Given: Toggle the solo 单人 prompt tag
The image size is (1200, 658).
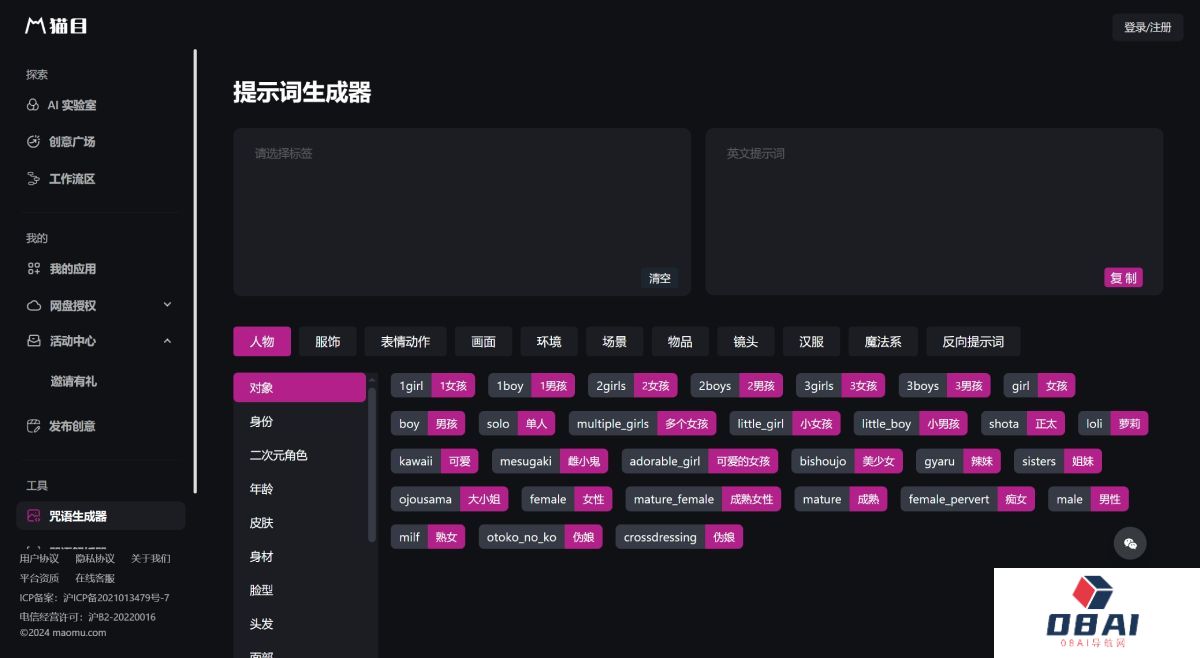Looking at the screenshot, I should coord(517,424).
